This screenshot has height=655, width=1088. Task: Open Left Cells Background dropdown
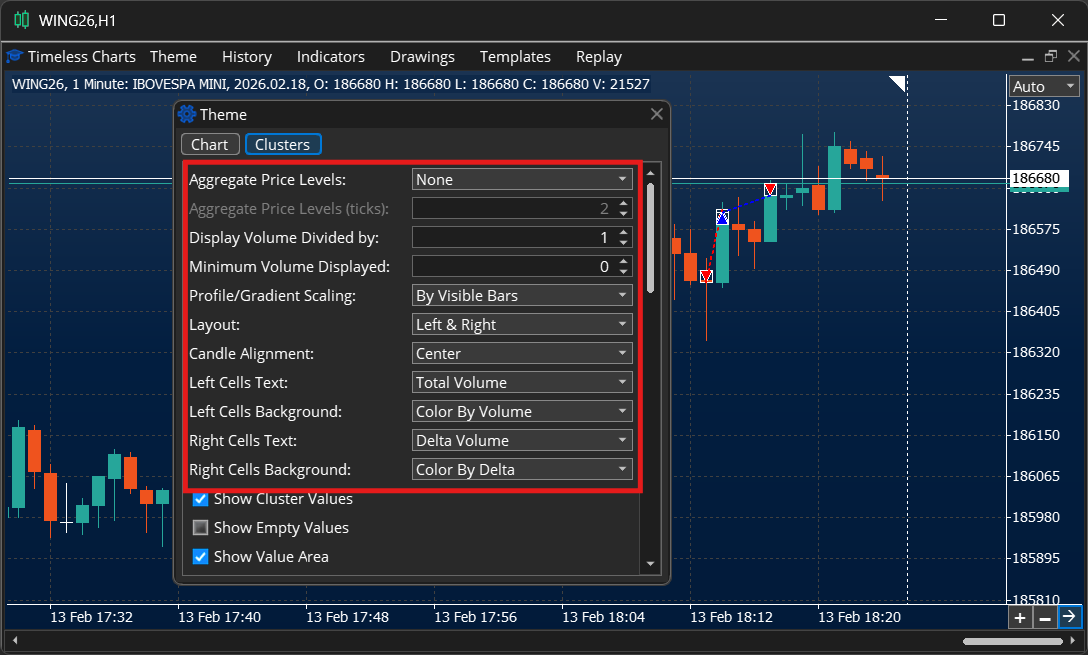[522, 411]
